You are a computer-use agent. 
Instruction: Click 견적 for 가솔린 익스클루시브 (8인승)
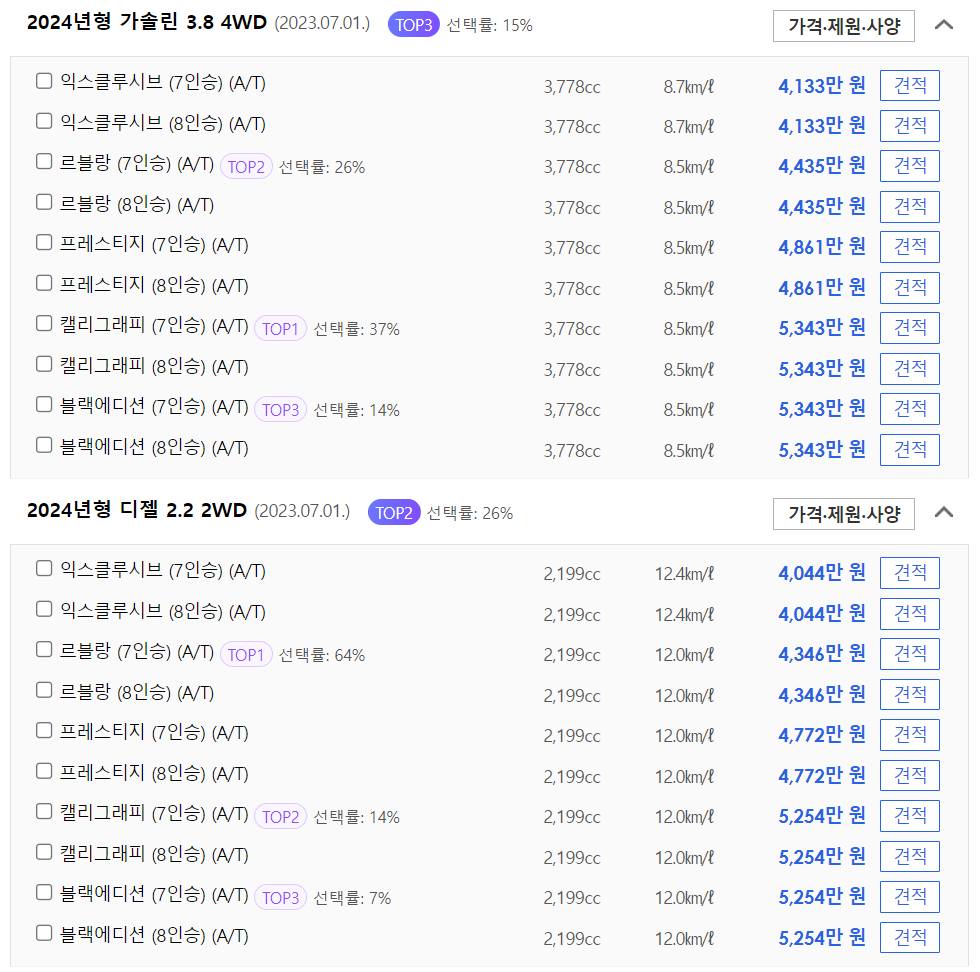(909, 126)
